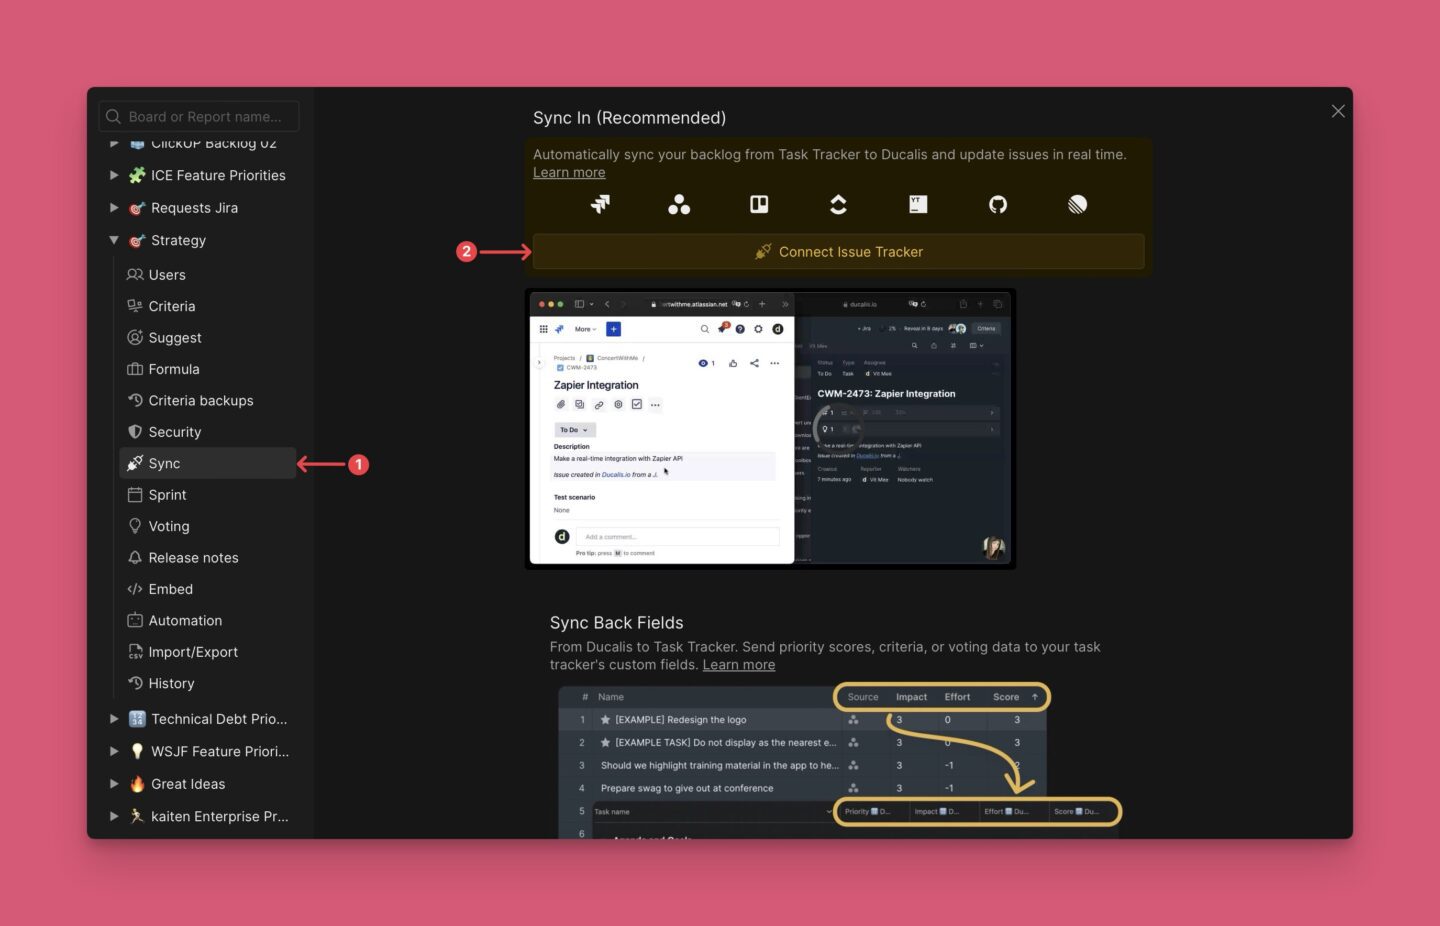Open the Release notes section
Screen dimensions: 1440x926
click(193, 557)
